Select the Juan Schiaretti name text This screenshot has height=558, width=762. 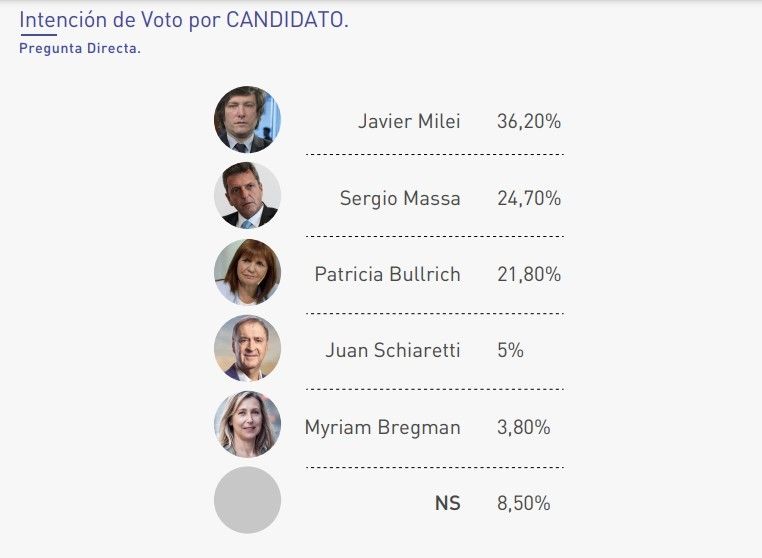393,350
